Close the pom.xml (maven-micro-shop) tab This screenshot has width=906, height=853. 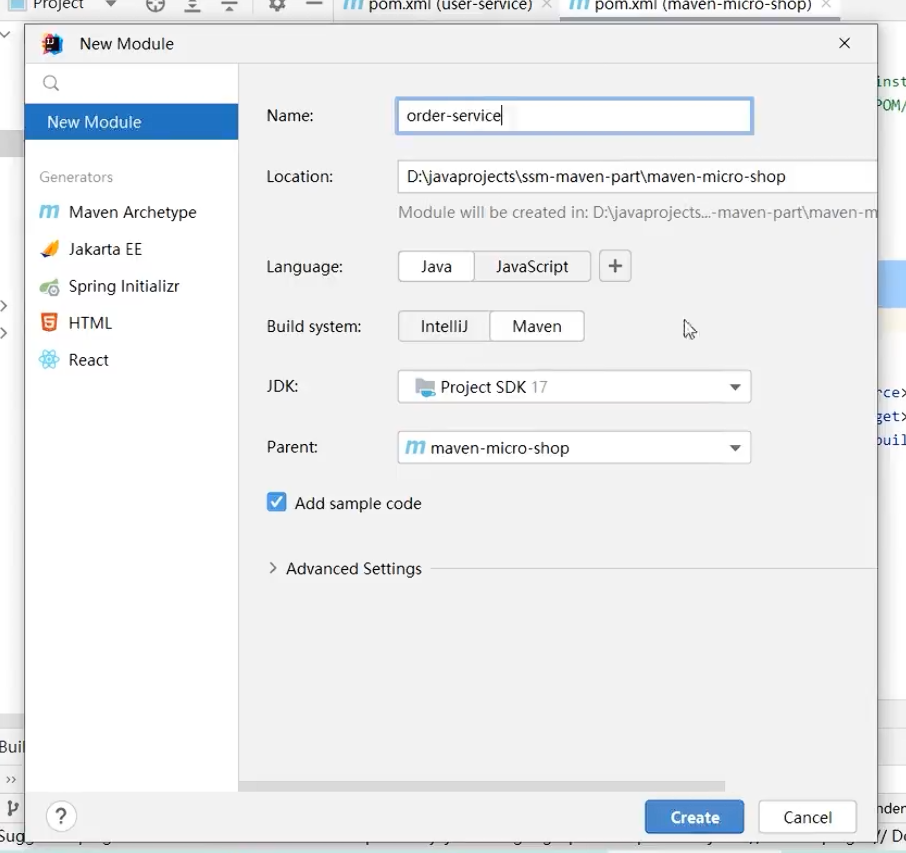pyautogui.click(x=826, y=5)
